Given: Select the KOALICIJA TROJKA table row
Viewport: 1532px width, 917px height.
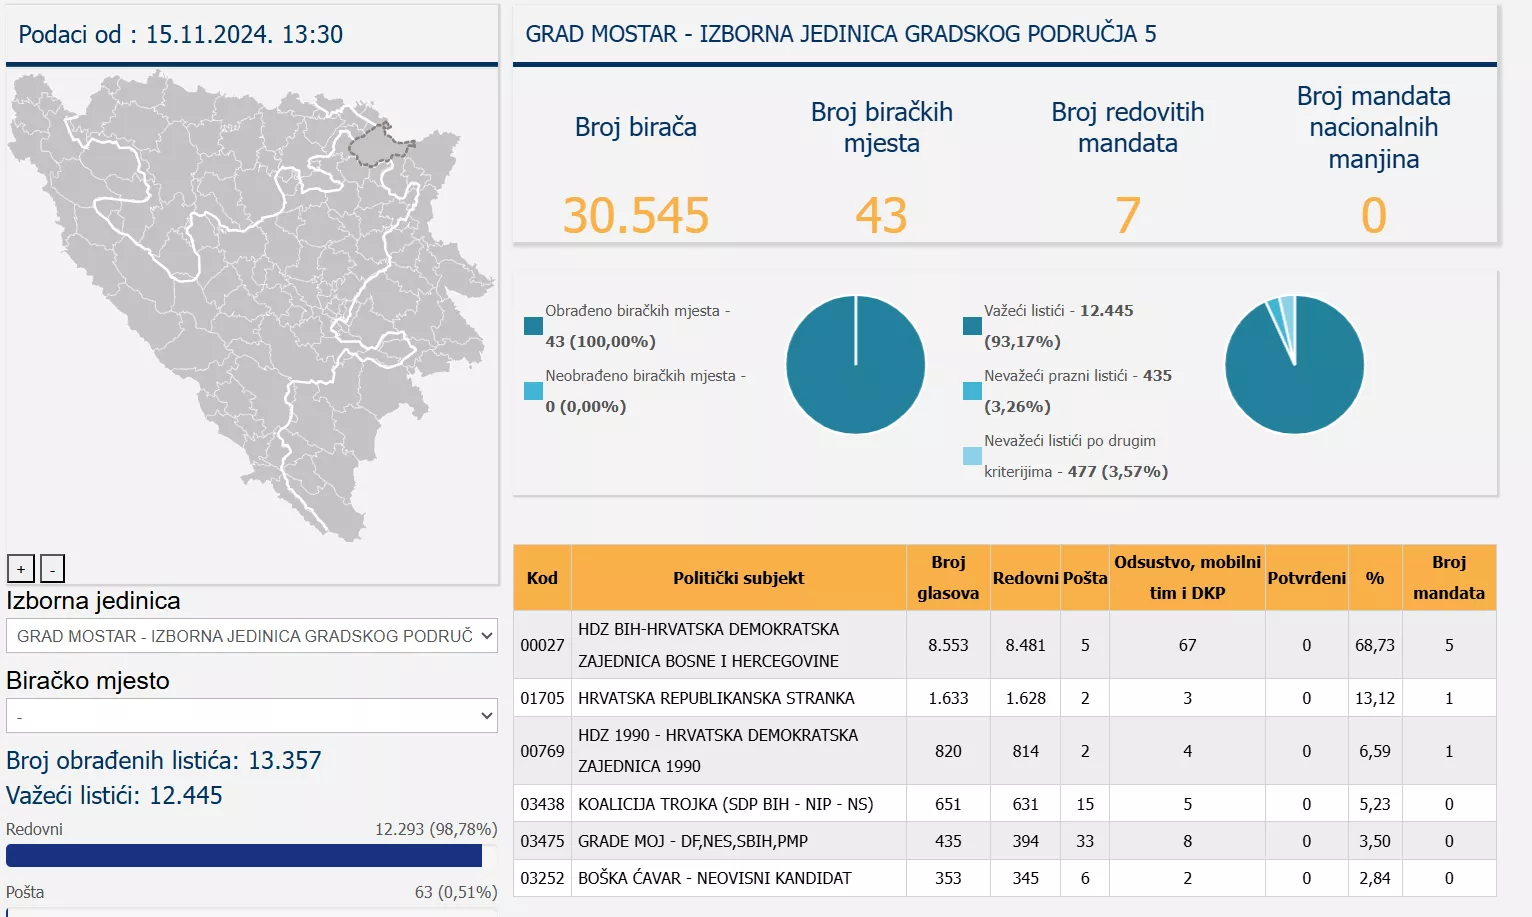Looking at the screenshot, I should (725, 804).
